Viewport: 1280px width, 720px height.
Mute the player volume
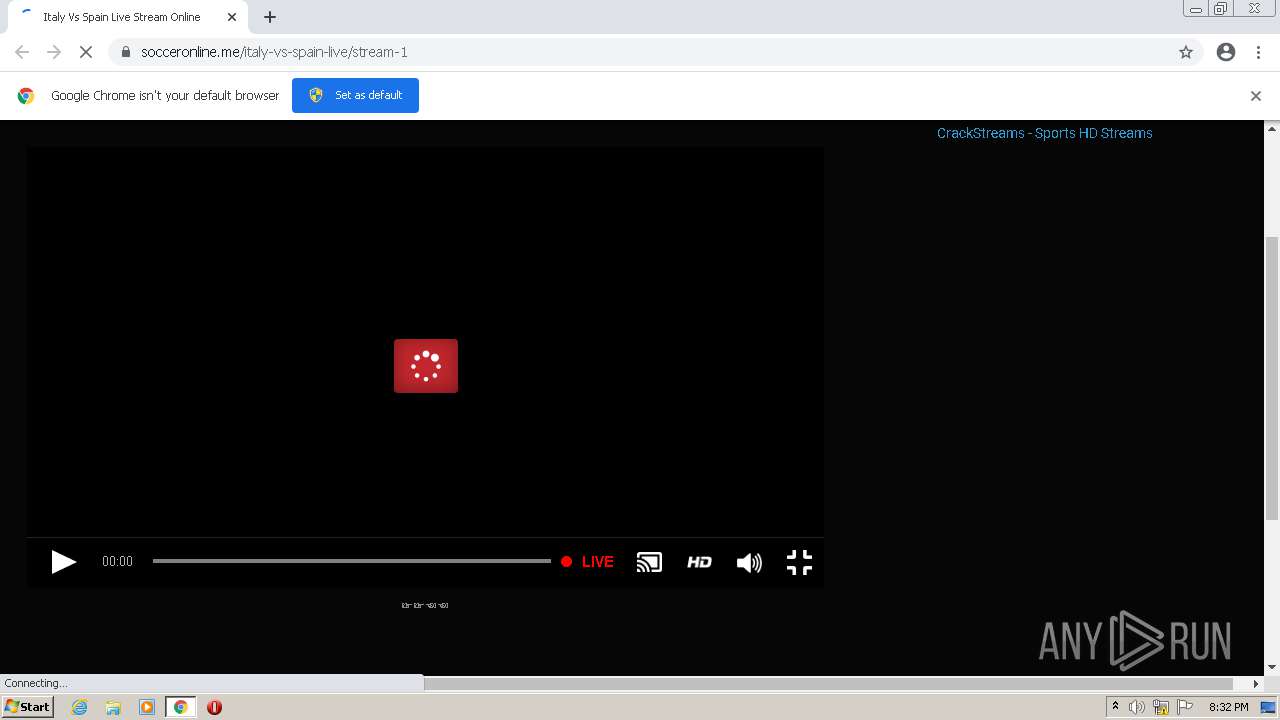(x=749, y=563)
